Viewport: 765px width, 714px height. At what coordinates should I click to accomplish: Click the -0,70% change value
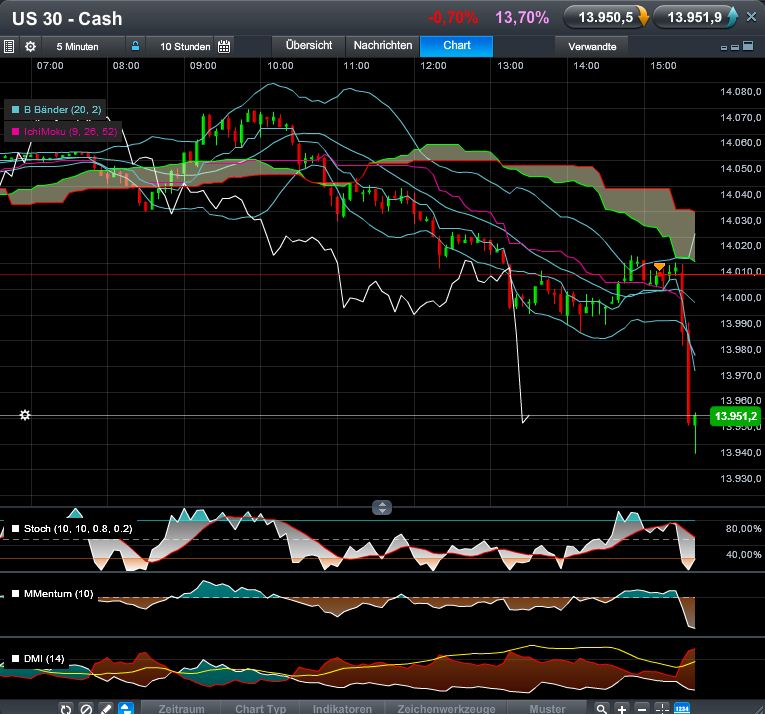pos(453,18)
